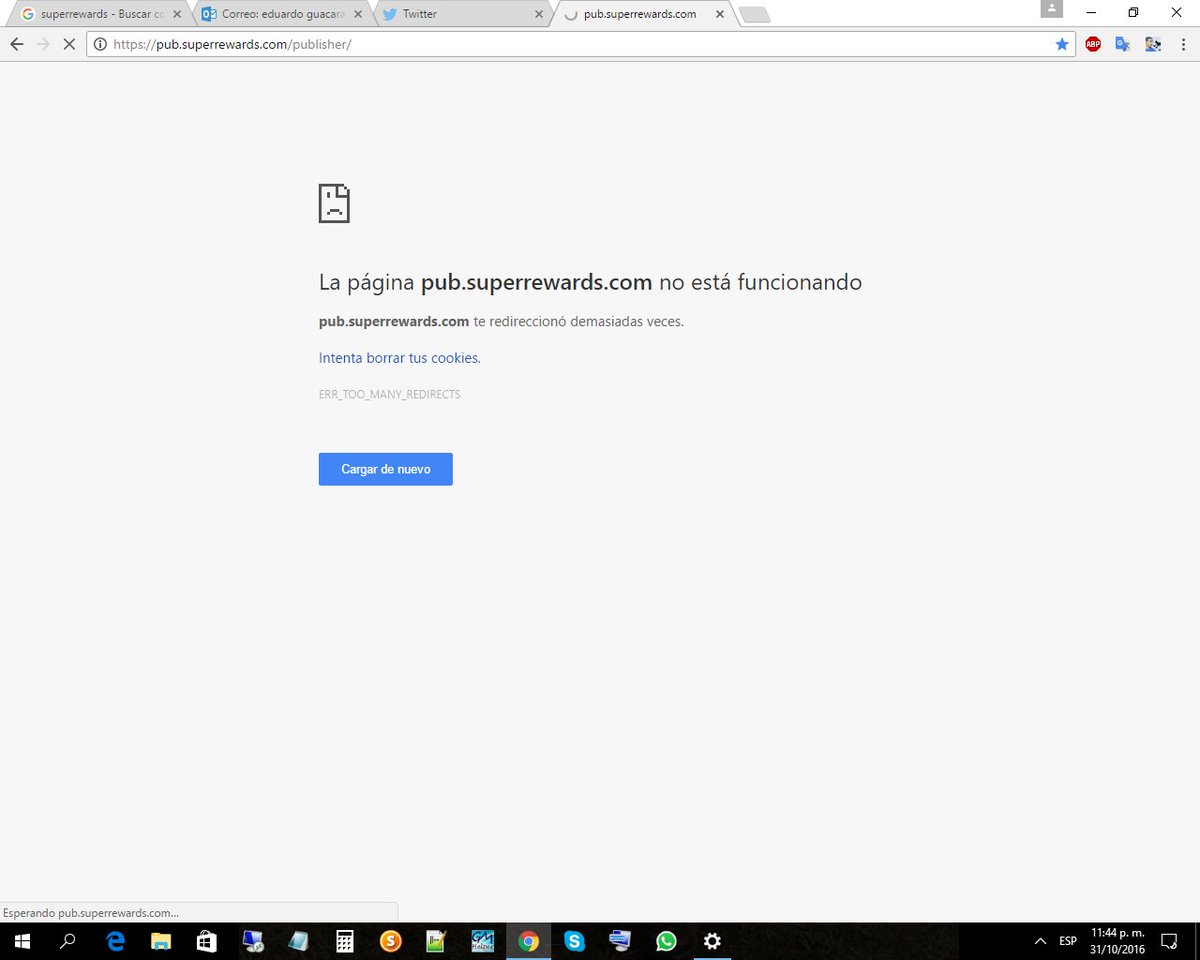Open the Windows Start menu

(x=22, y=941)
